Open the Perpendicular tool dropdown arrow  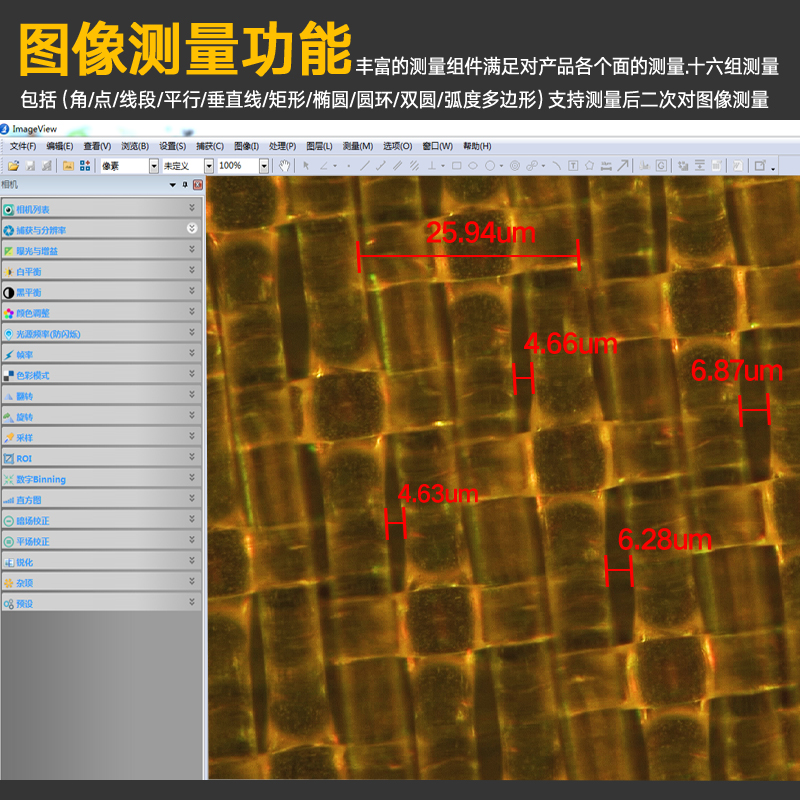(x=443, y=166)
